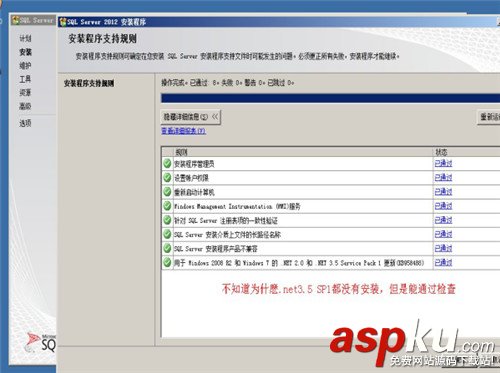Select 针对 SQL Server 注册表项的一致性验证 rule text
500x373 pixels.
pyautogui.click(x=226, y=220)
